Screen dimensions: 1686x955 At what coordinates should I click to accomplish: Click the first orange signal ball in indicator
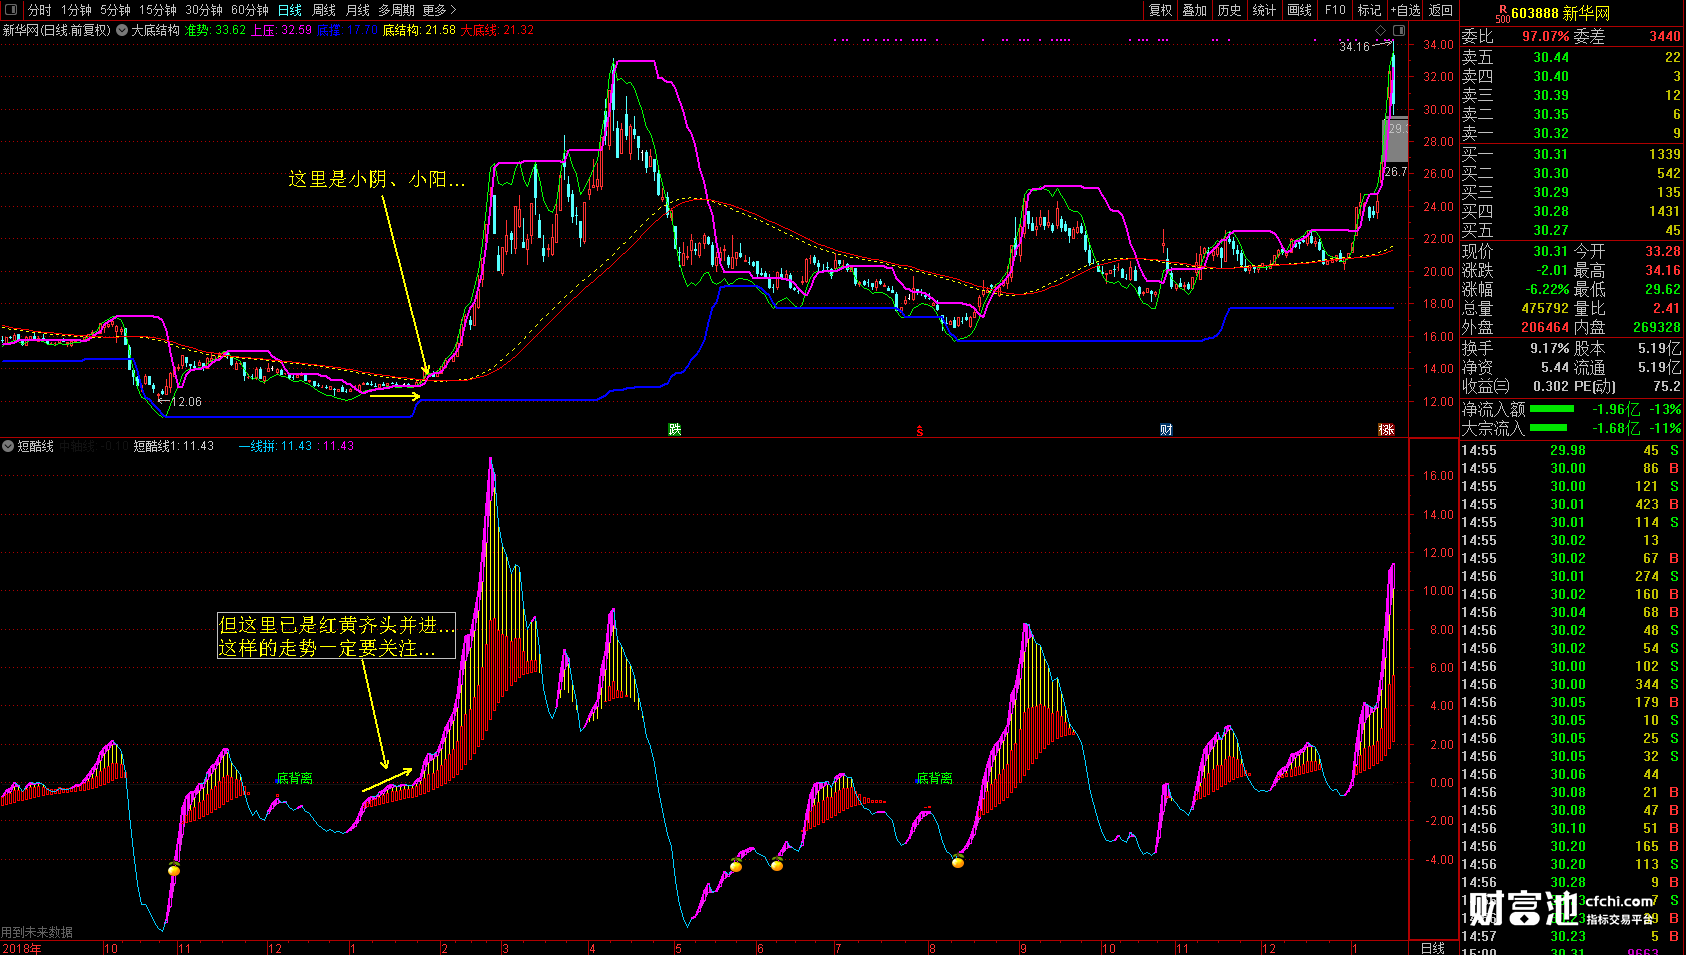coord(174,869)
